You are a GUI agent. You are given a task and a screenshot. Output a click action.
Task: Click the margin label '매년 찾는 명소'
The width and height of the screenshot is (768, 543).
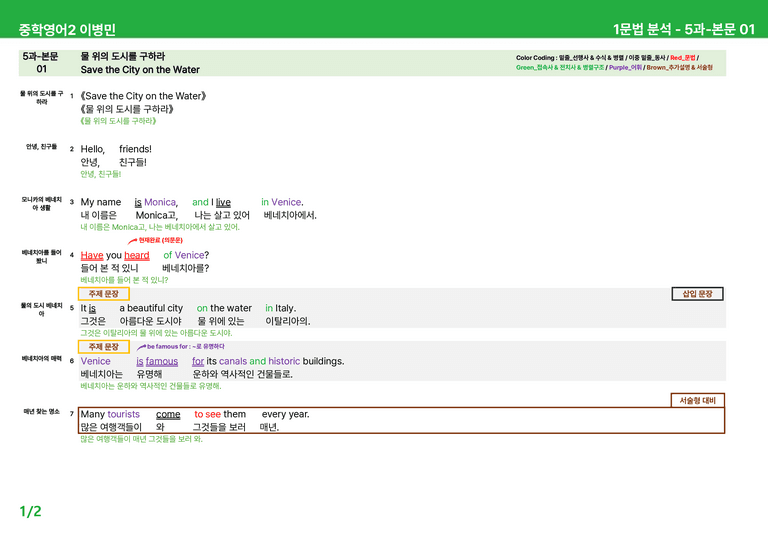click(x=42, y=411)
